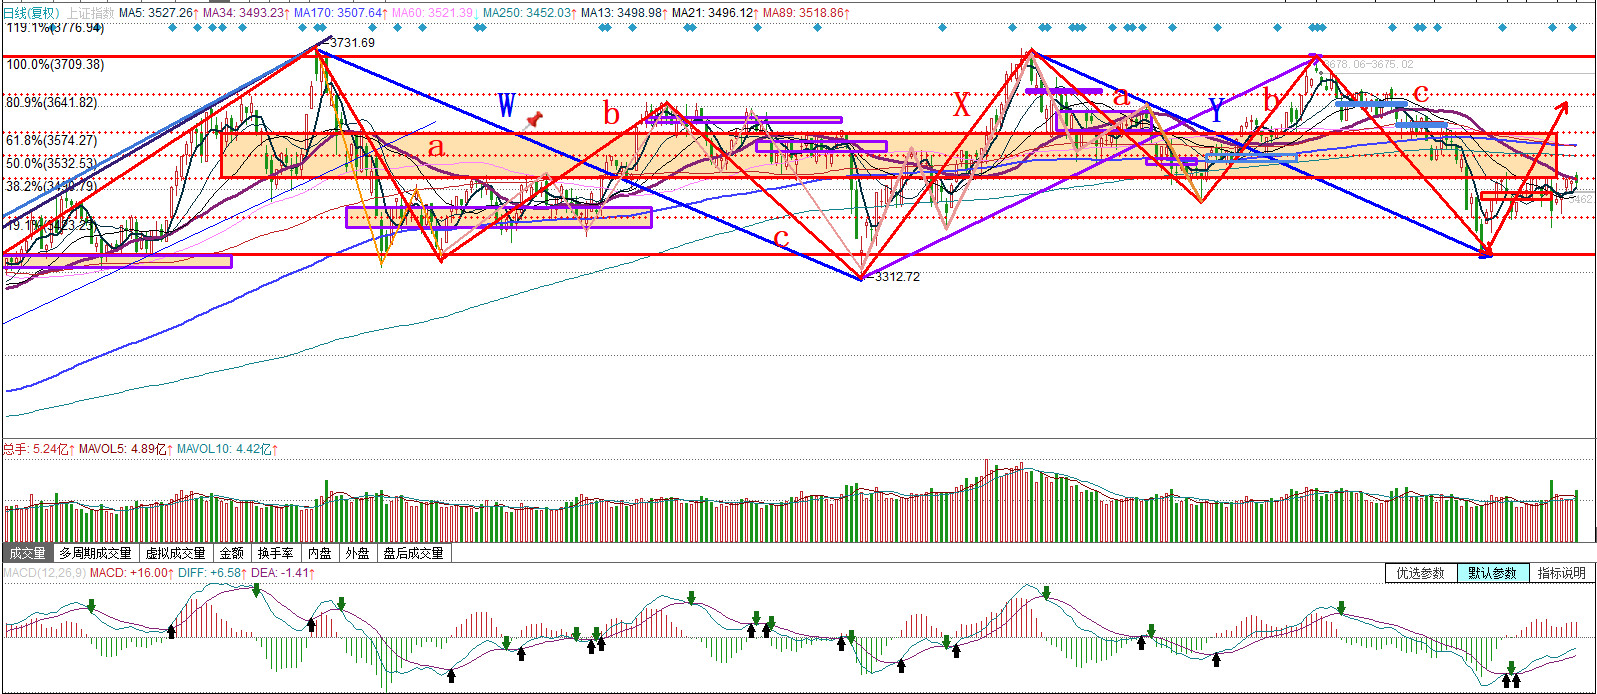Image resolution: width=1597 pixels, height=694 pixels.
Task: Select the 盘后成交量 tab
Action: [414, 553]
